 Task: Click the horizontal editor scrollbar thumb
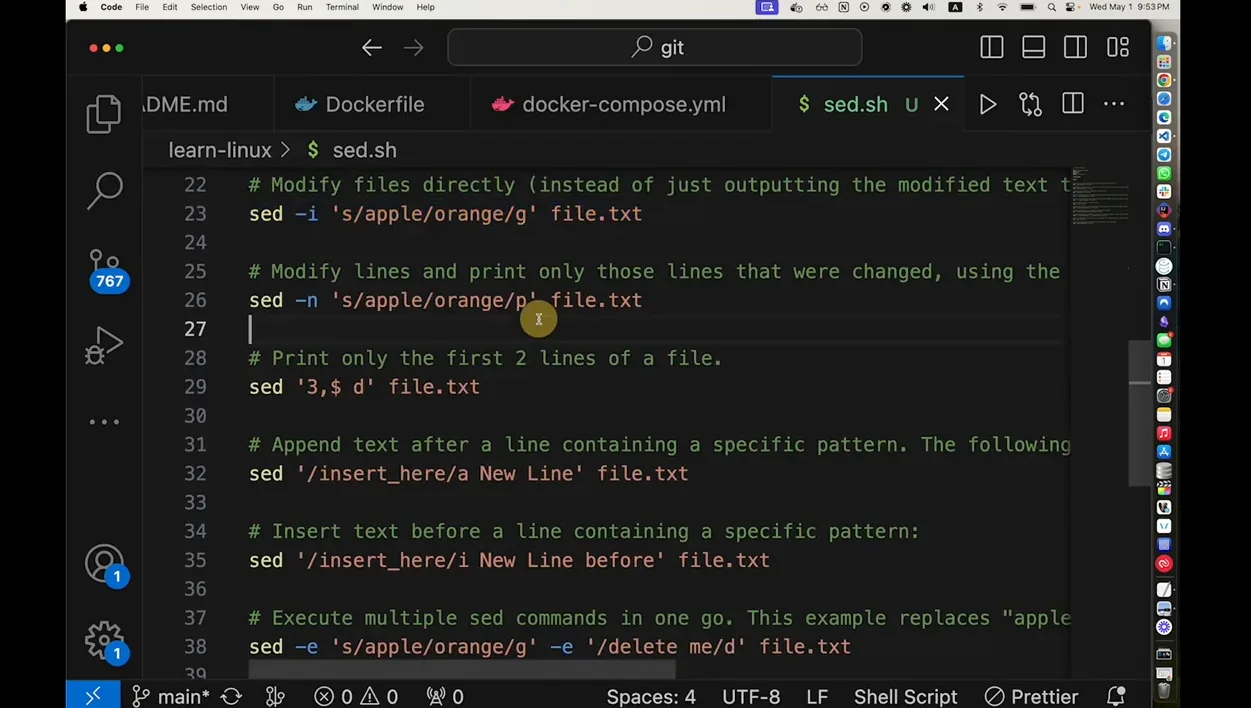coord(462,670)
